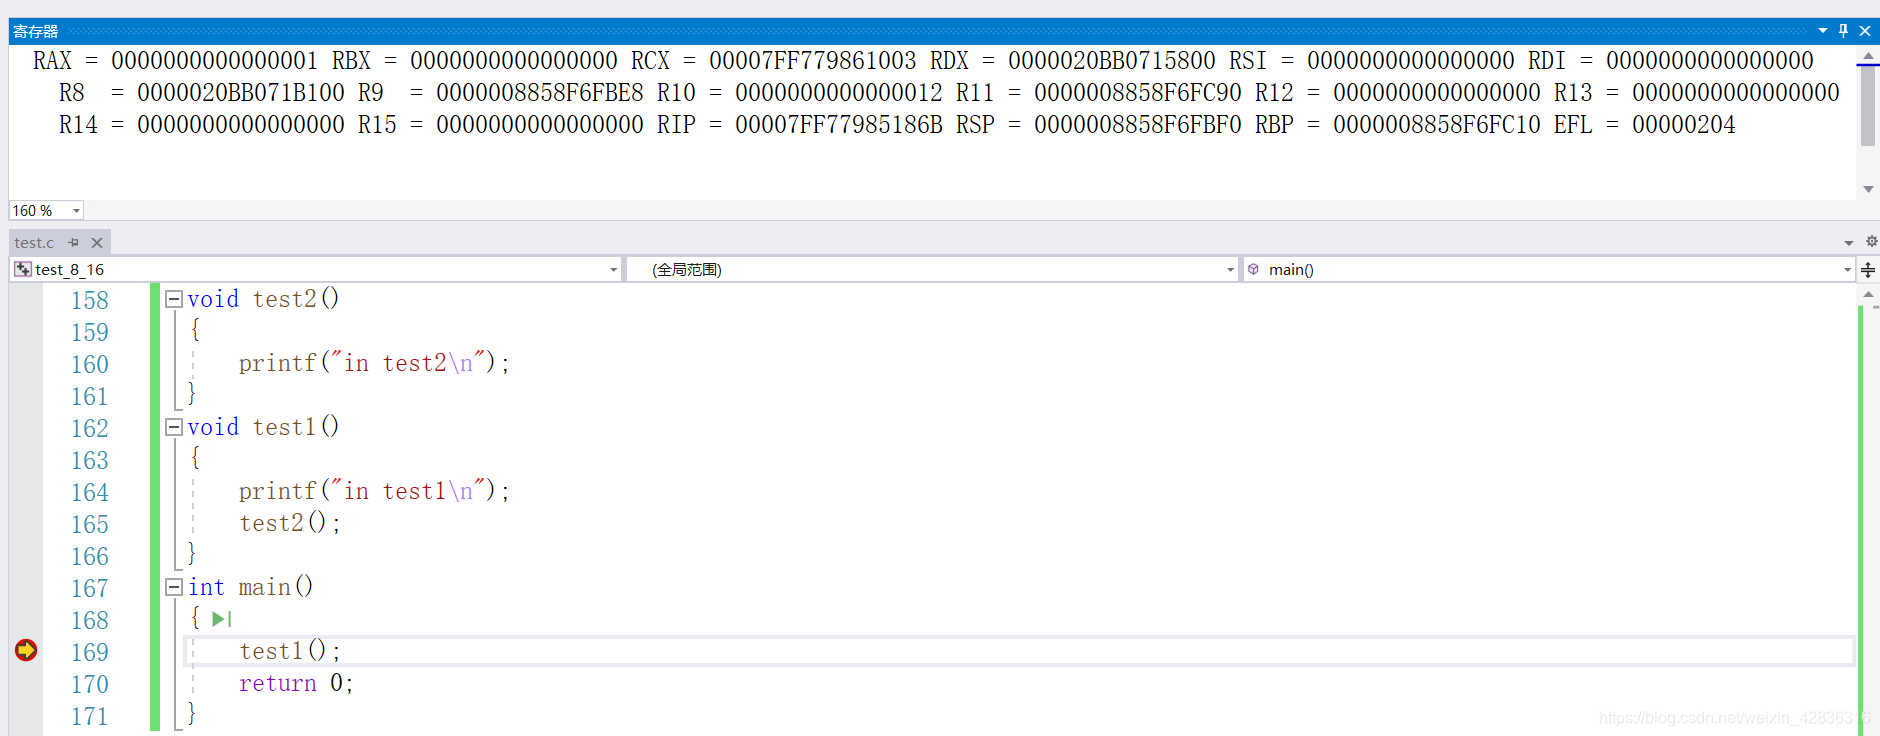Close the registers window
The image size is (1880, 736).
(x=1865, y=31)
